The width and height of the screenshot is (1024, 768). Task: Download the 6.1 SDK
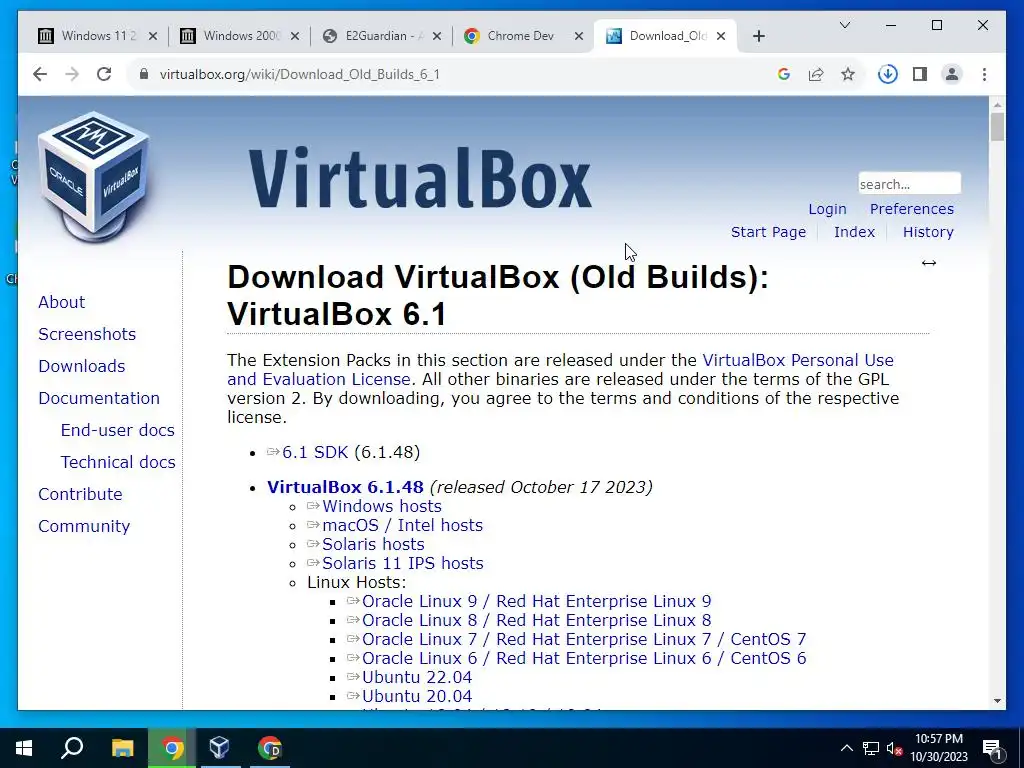pos(315,453)
